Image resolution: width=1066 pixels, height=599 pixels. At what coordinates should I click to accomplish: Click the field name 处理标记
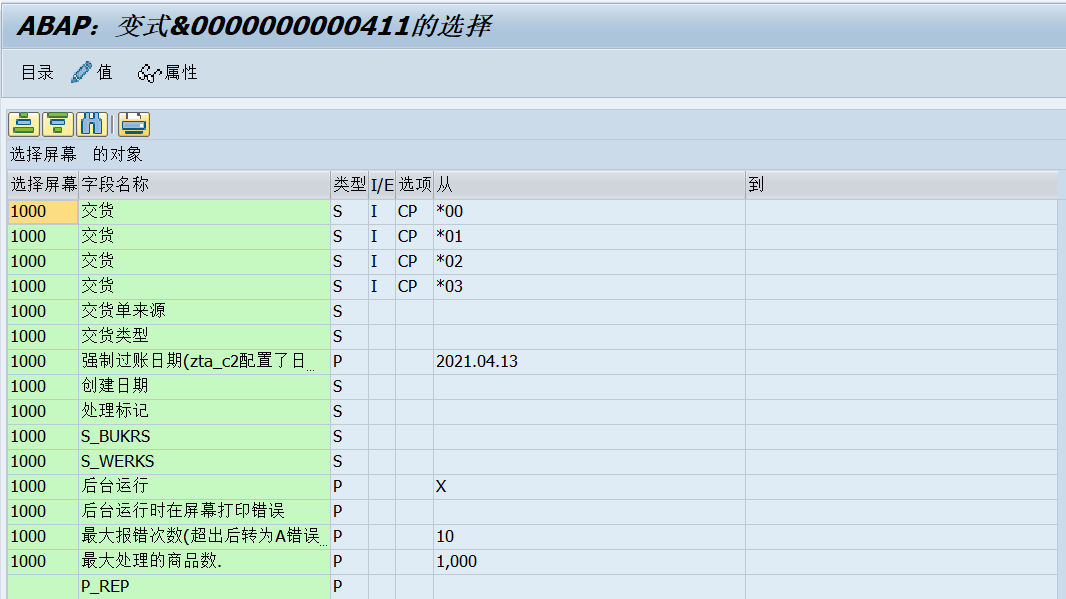(115, 411)
